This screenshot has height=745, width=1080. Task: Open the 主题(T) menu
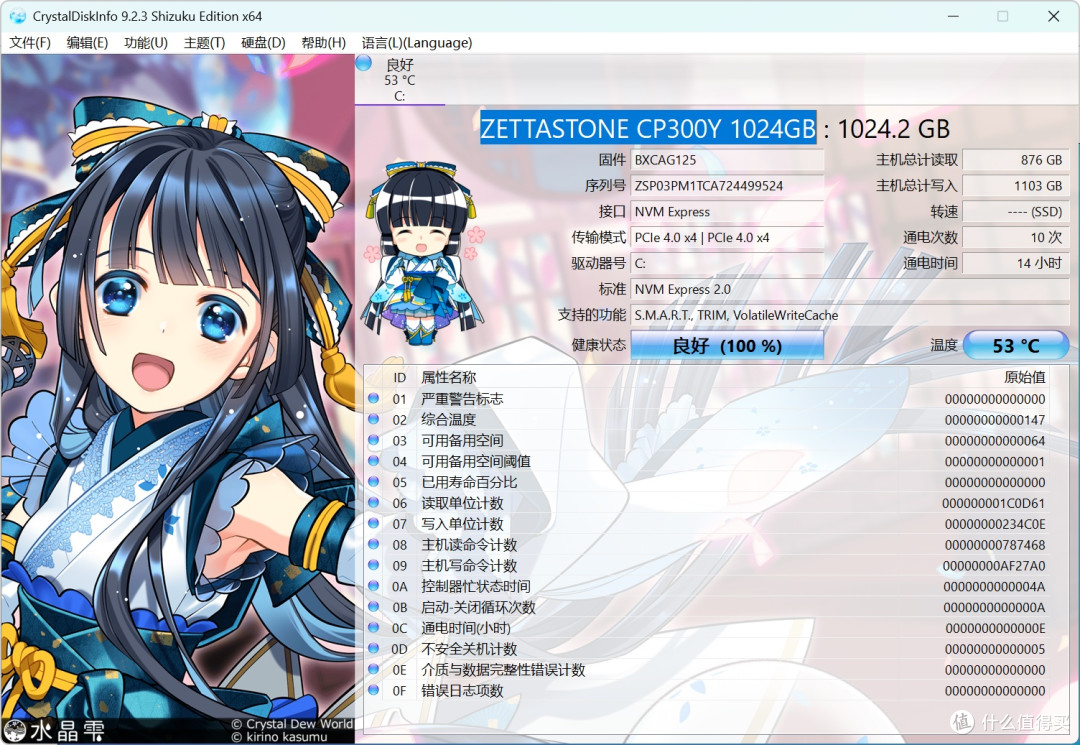pos(204,43)
